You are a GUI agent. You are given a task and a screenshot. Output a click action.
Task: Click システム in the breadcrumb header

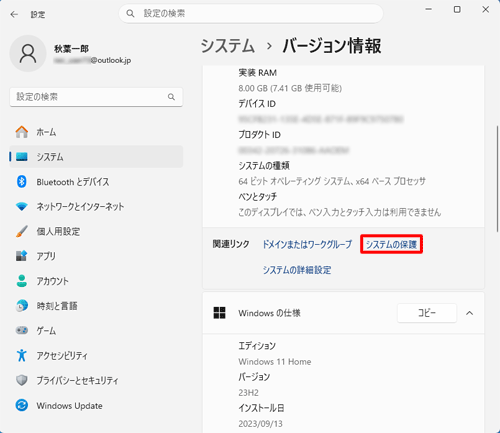(x=228, y=46)
